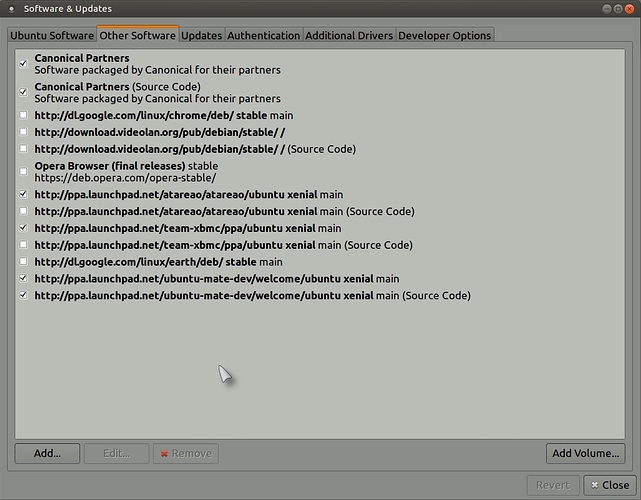Select videolan stable (Source Code) row text
641x500 pixels.
tap(195, 149)
